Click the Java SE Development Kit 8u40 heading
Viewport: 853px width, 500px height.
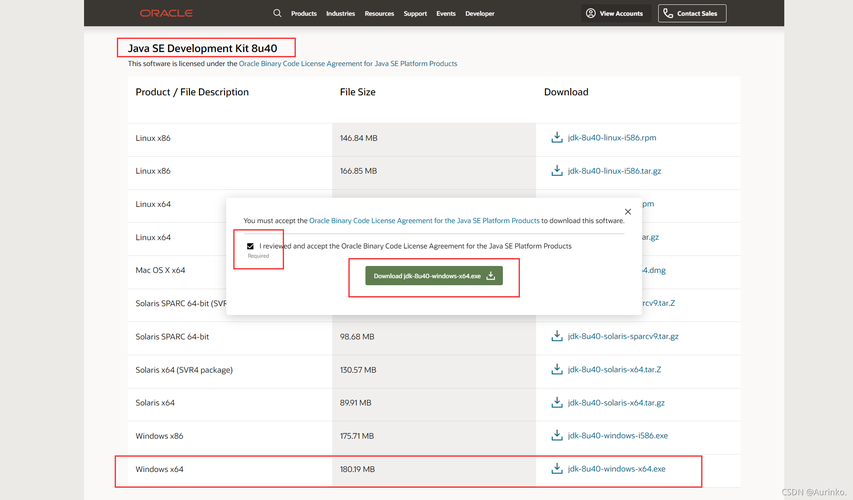202,48
